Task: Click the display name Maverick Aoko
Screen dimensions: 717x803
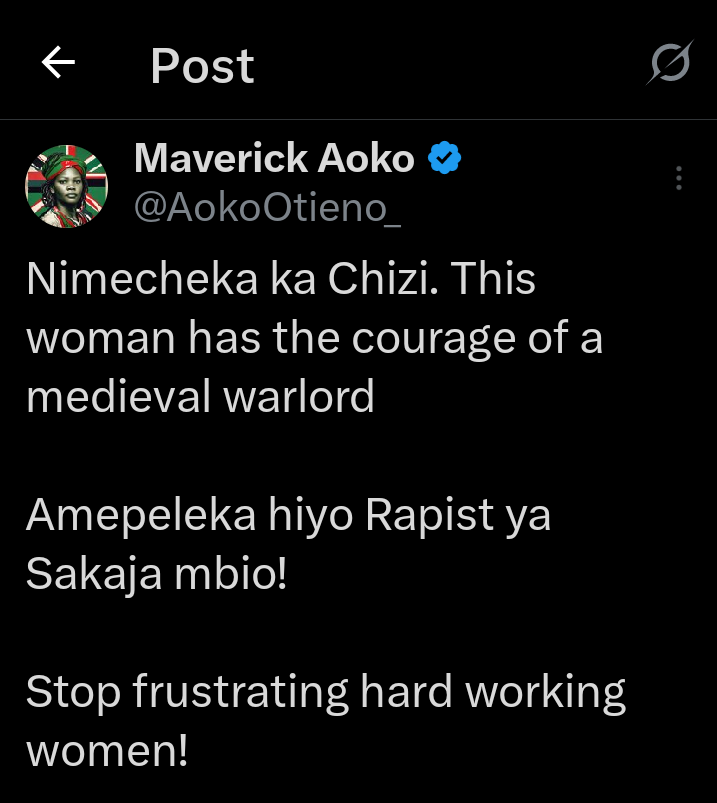Action: click(x=274, y=158)
